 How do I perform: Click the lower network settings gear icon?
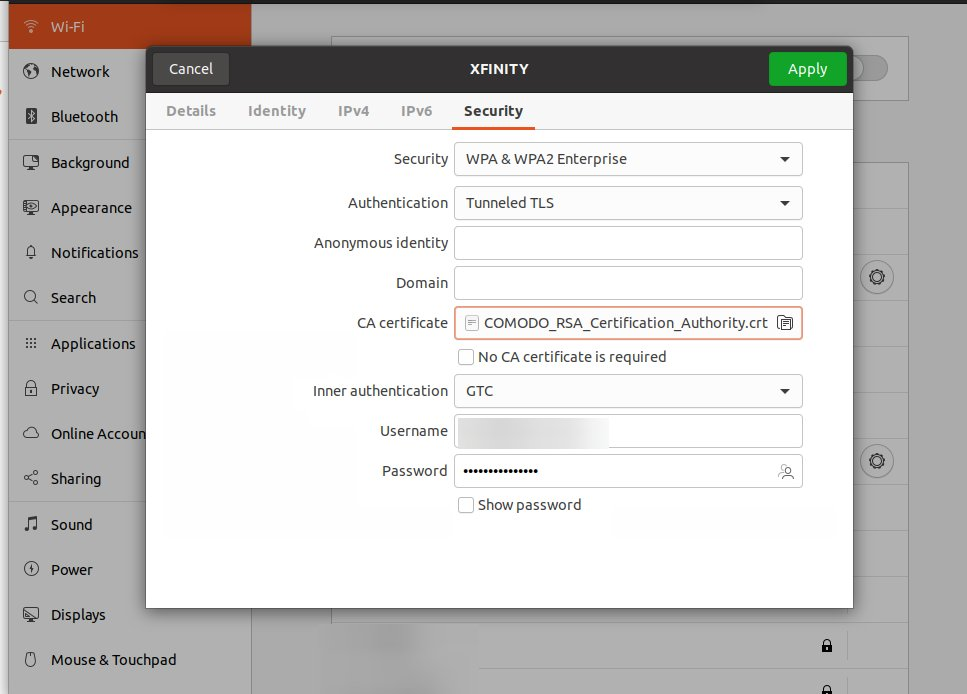point(877,461)
